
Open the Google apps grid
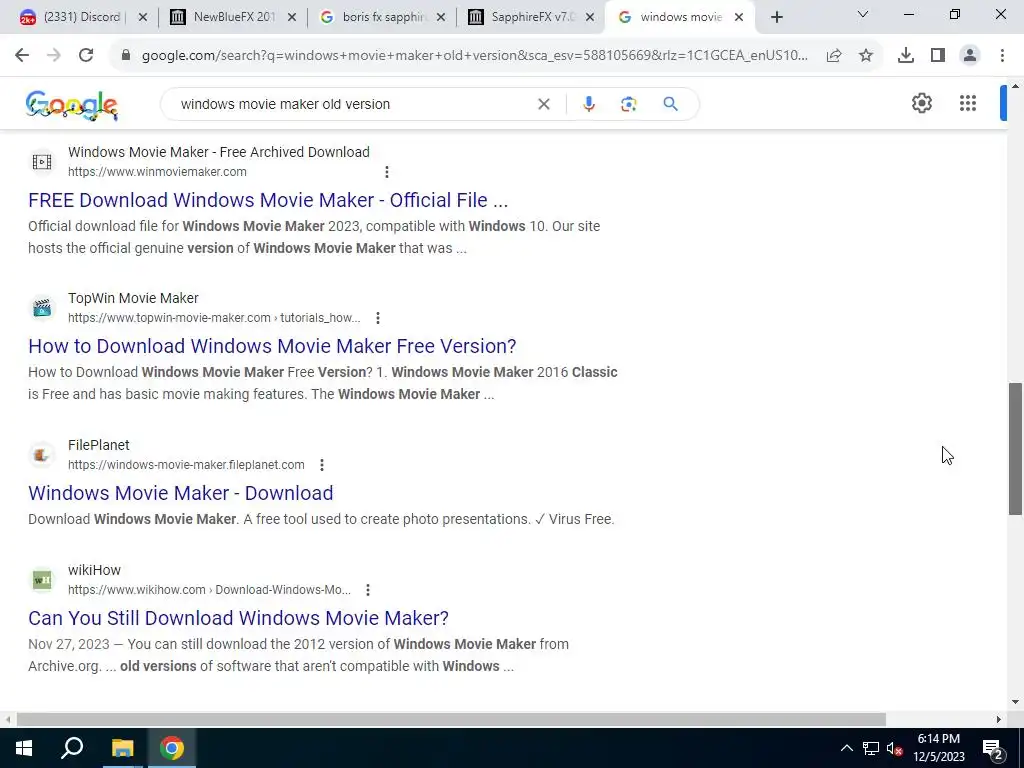click(968, 103)
